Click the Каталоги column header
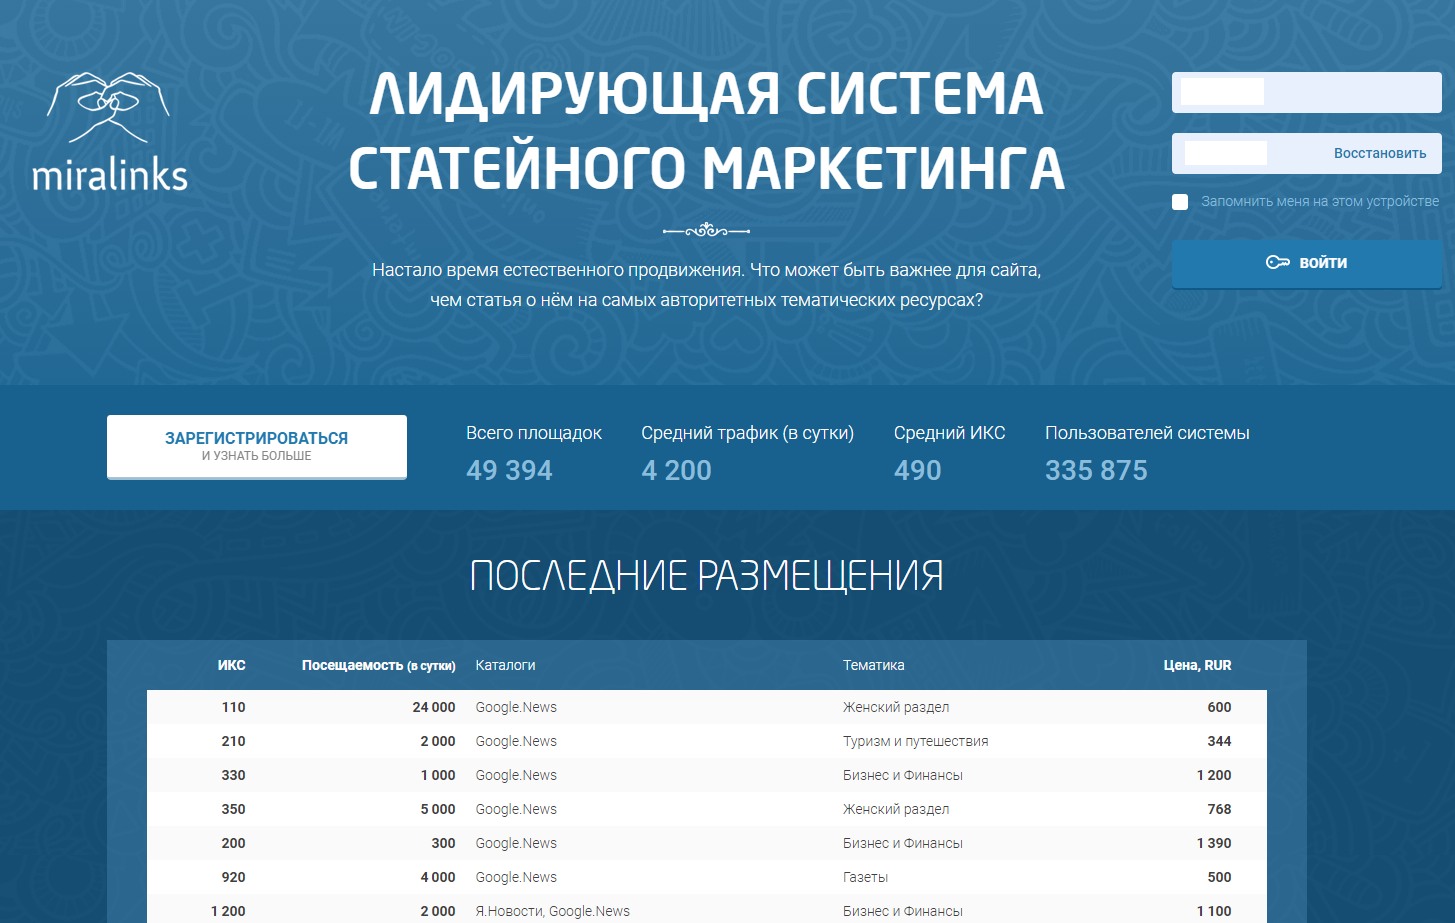1455x923 pixels. 505,665
